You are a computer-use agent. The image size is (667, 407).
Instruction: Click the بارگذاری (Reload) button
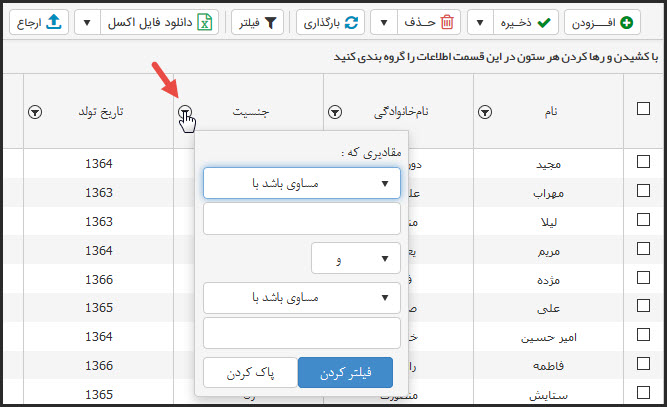tap(331, 22)
